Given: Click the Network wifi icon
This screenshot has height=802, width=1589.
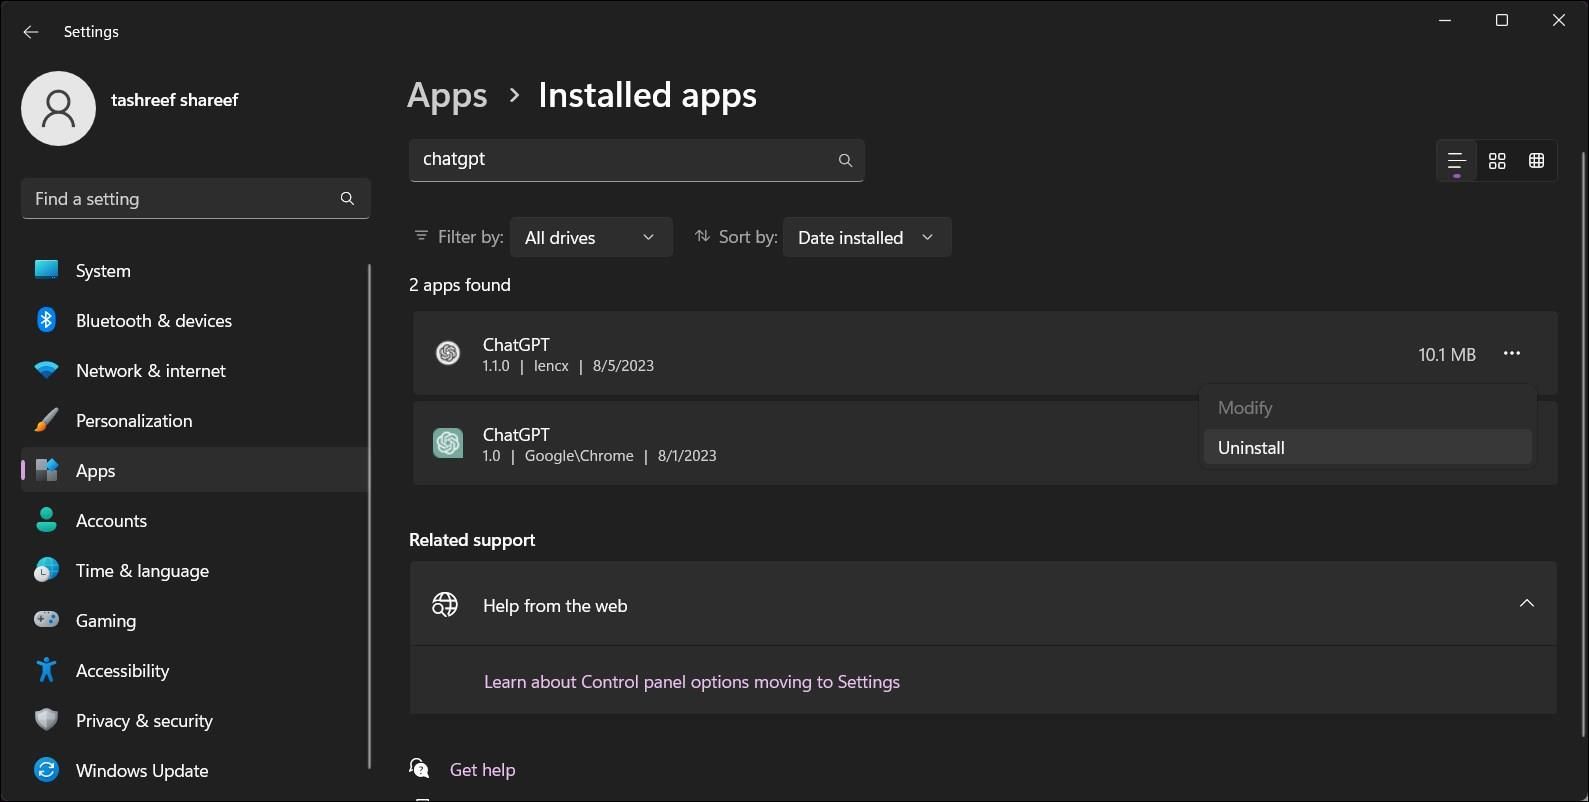Looking at the screenshot, I should pos(46,370).
